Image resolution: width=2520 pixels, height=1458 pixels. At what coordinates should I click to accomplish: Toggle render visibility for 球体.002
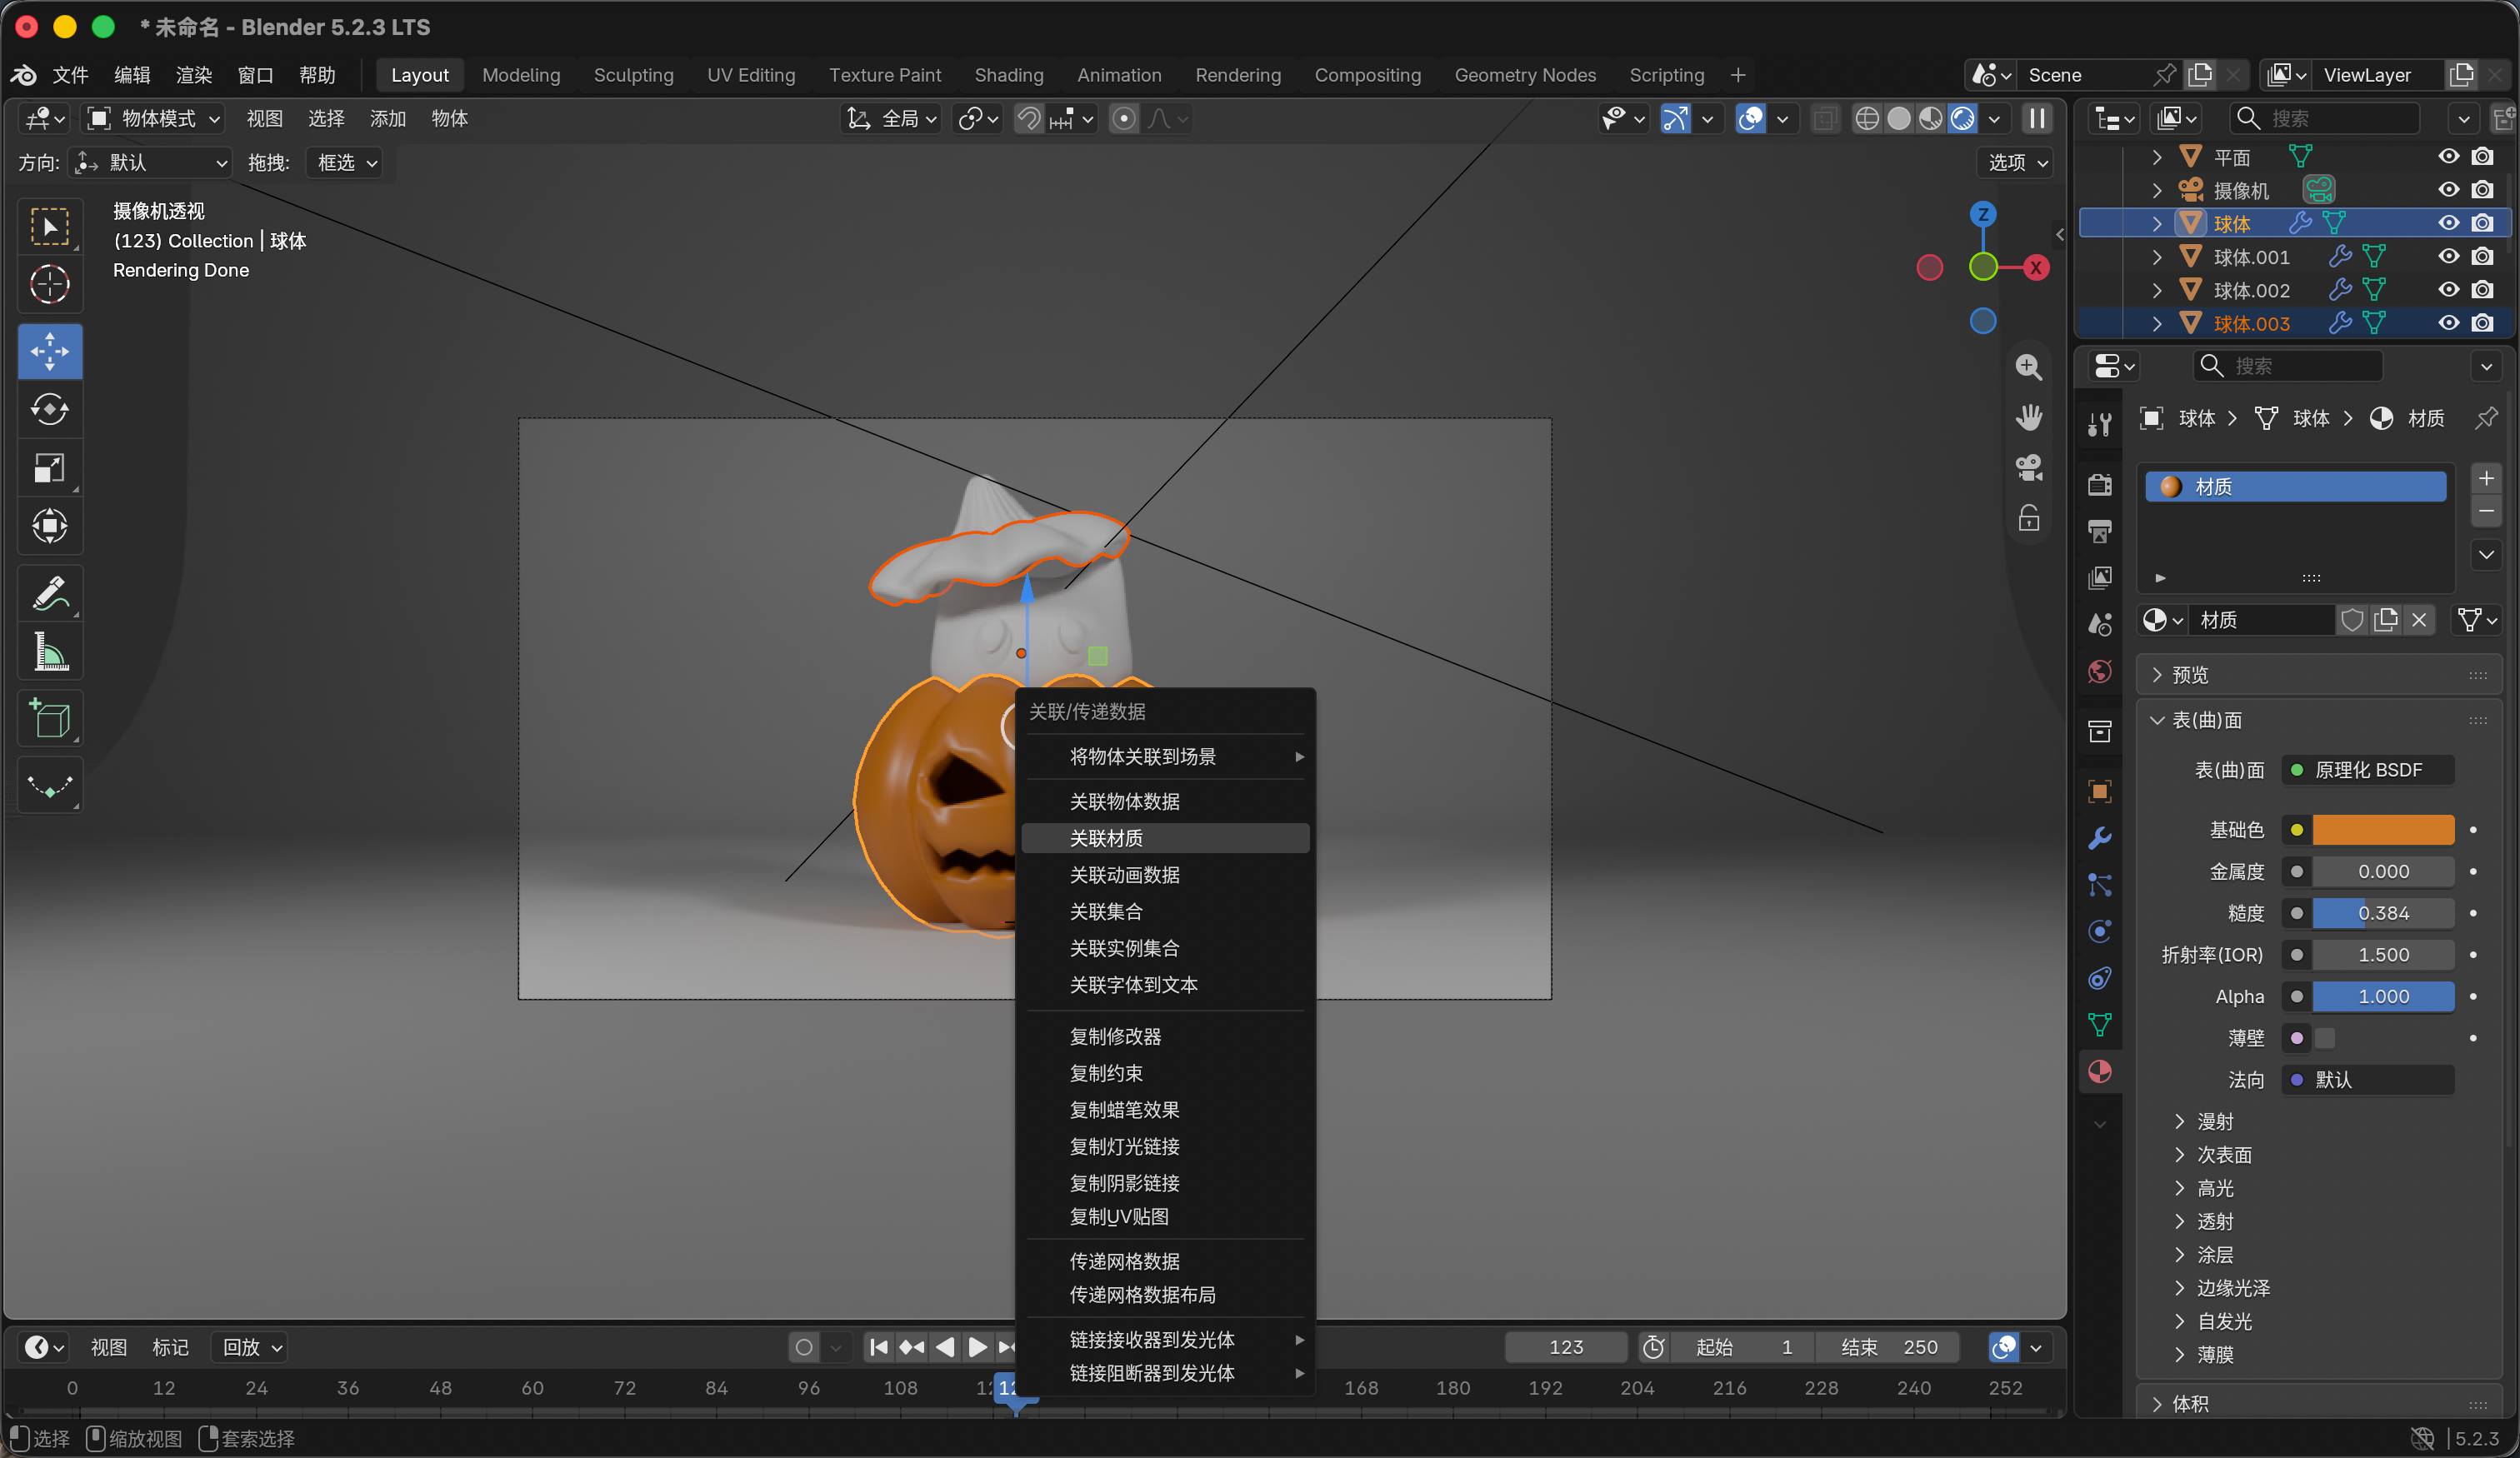pos(2482,290)
